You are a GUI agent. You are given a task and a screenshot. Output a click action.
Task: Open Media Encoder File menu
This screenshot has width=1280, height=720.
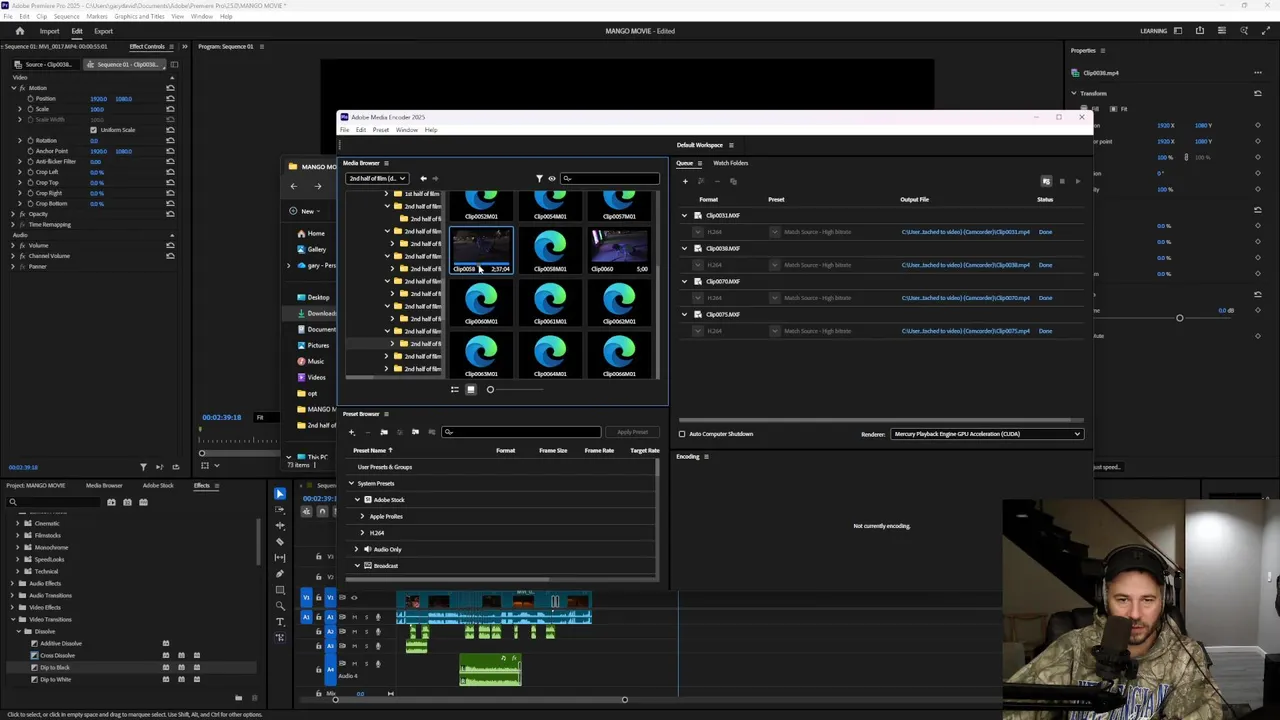click(344, 130)
